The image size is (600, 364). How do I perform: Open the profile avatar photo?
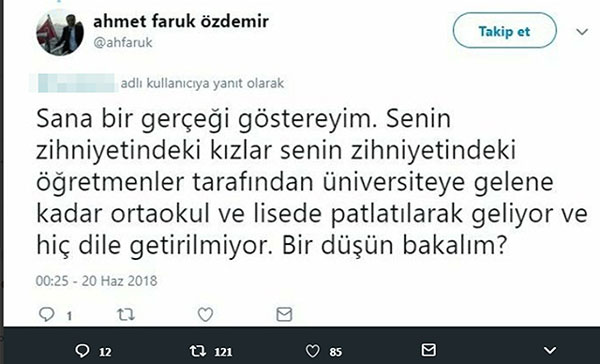pyautogui.click(x=60, y=33)
